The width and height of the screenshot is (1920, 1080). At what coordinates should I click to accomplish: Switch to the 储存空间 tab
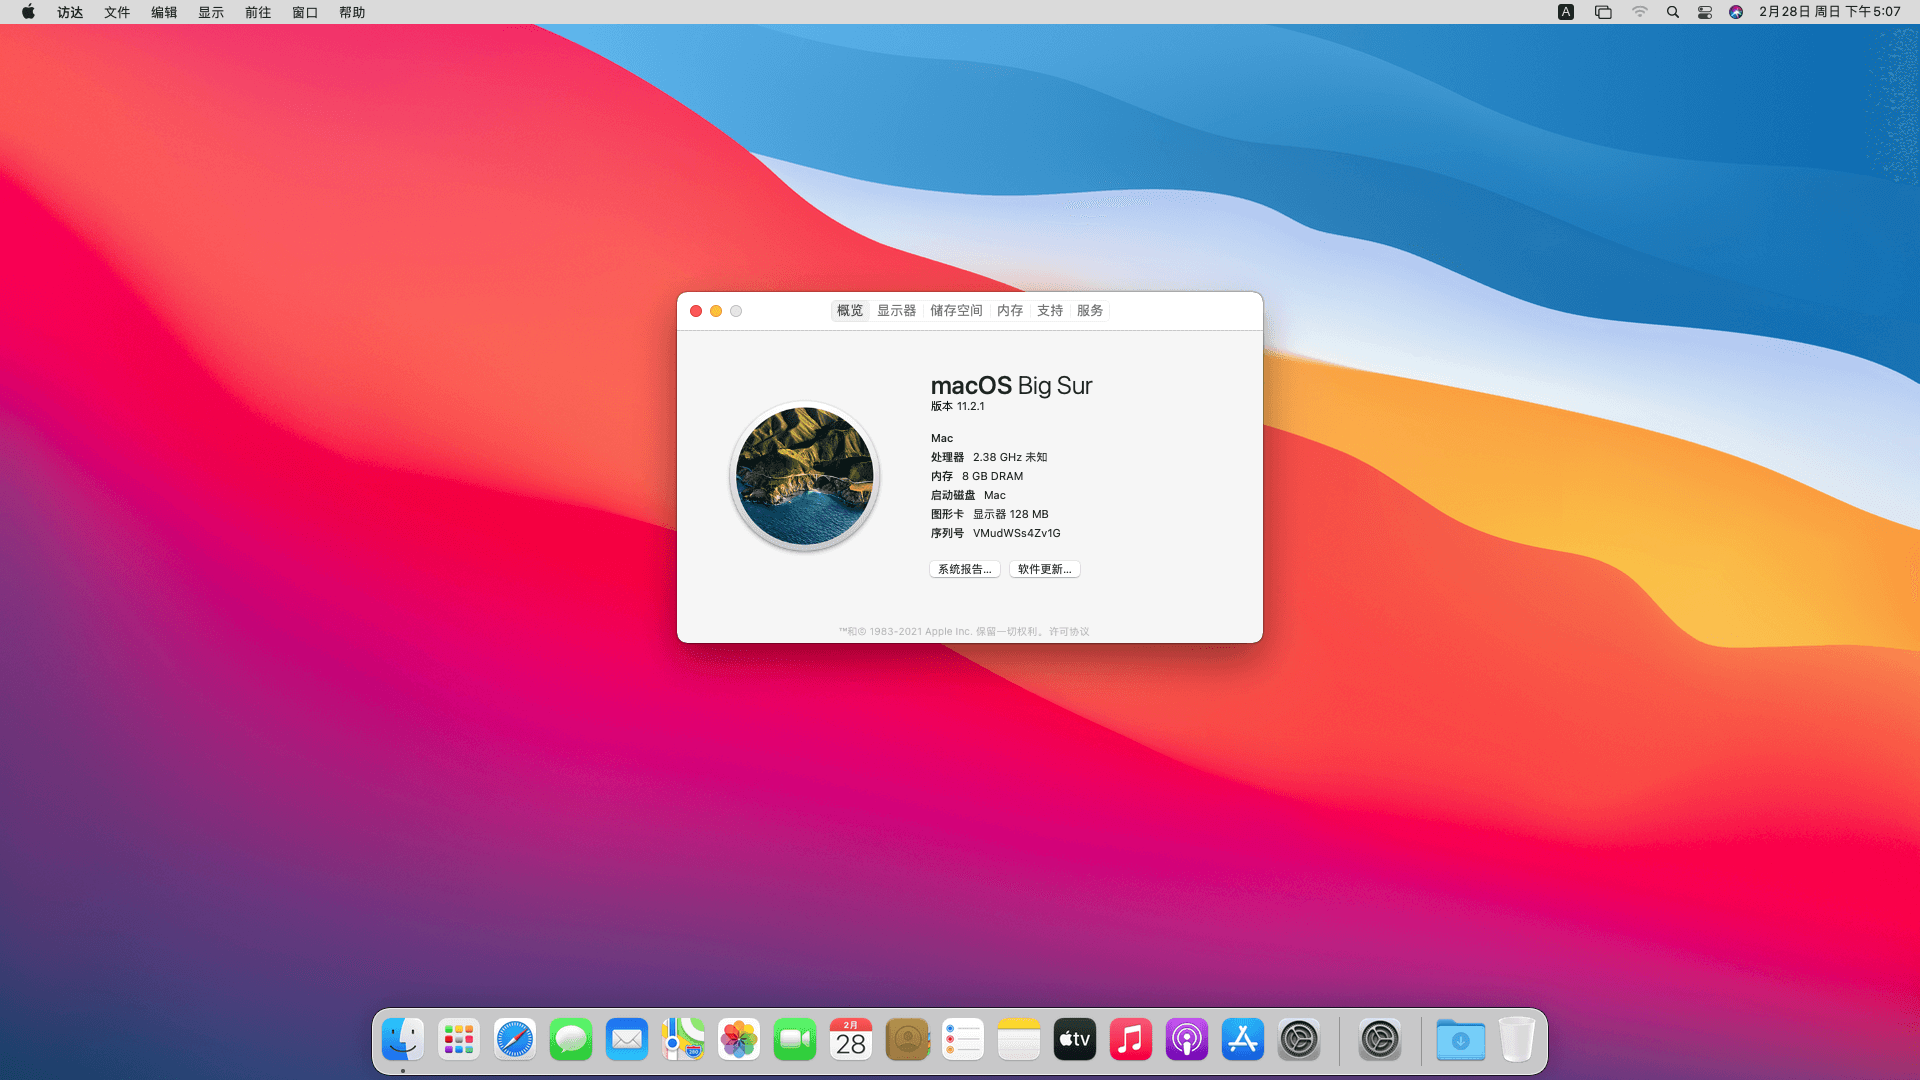click(957, 311)
